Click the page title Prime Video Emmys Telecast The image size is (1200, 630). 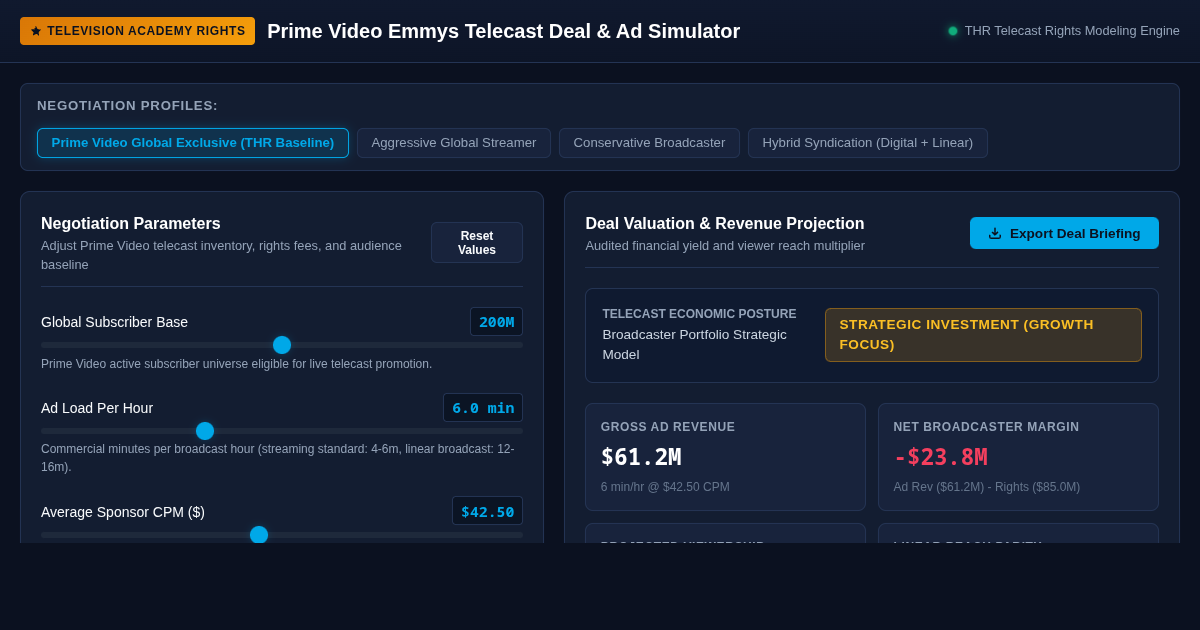coord(503,31)
